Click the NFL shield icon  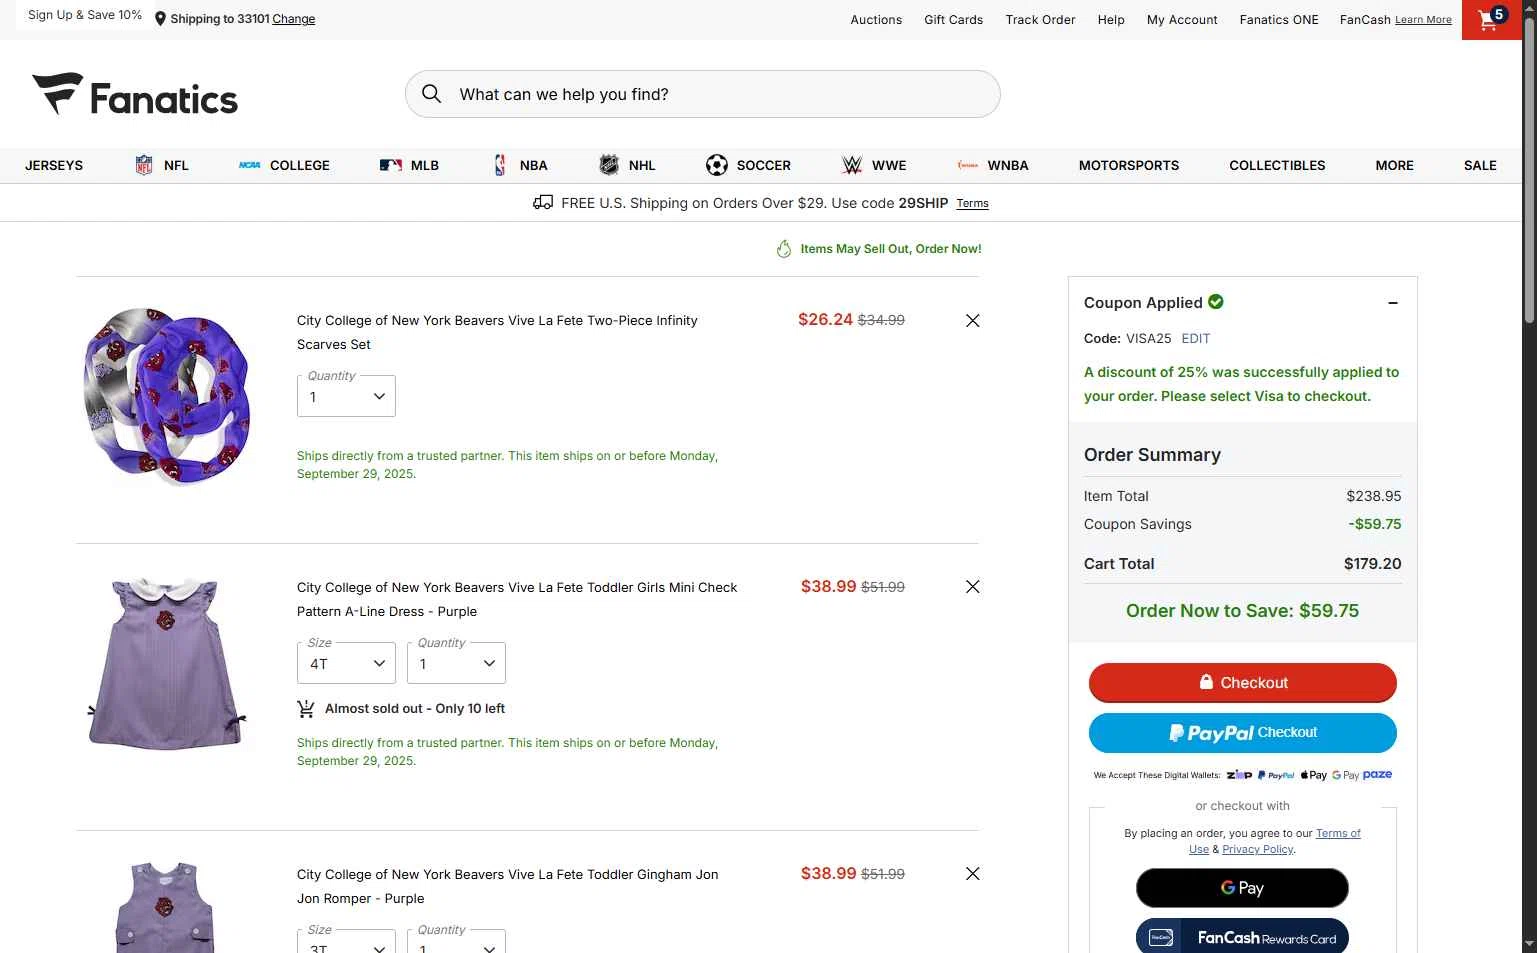(x=144, y=165)
